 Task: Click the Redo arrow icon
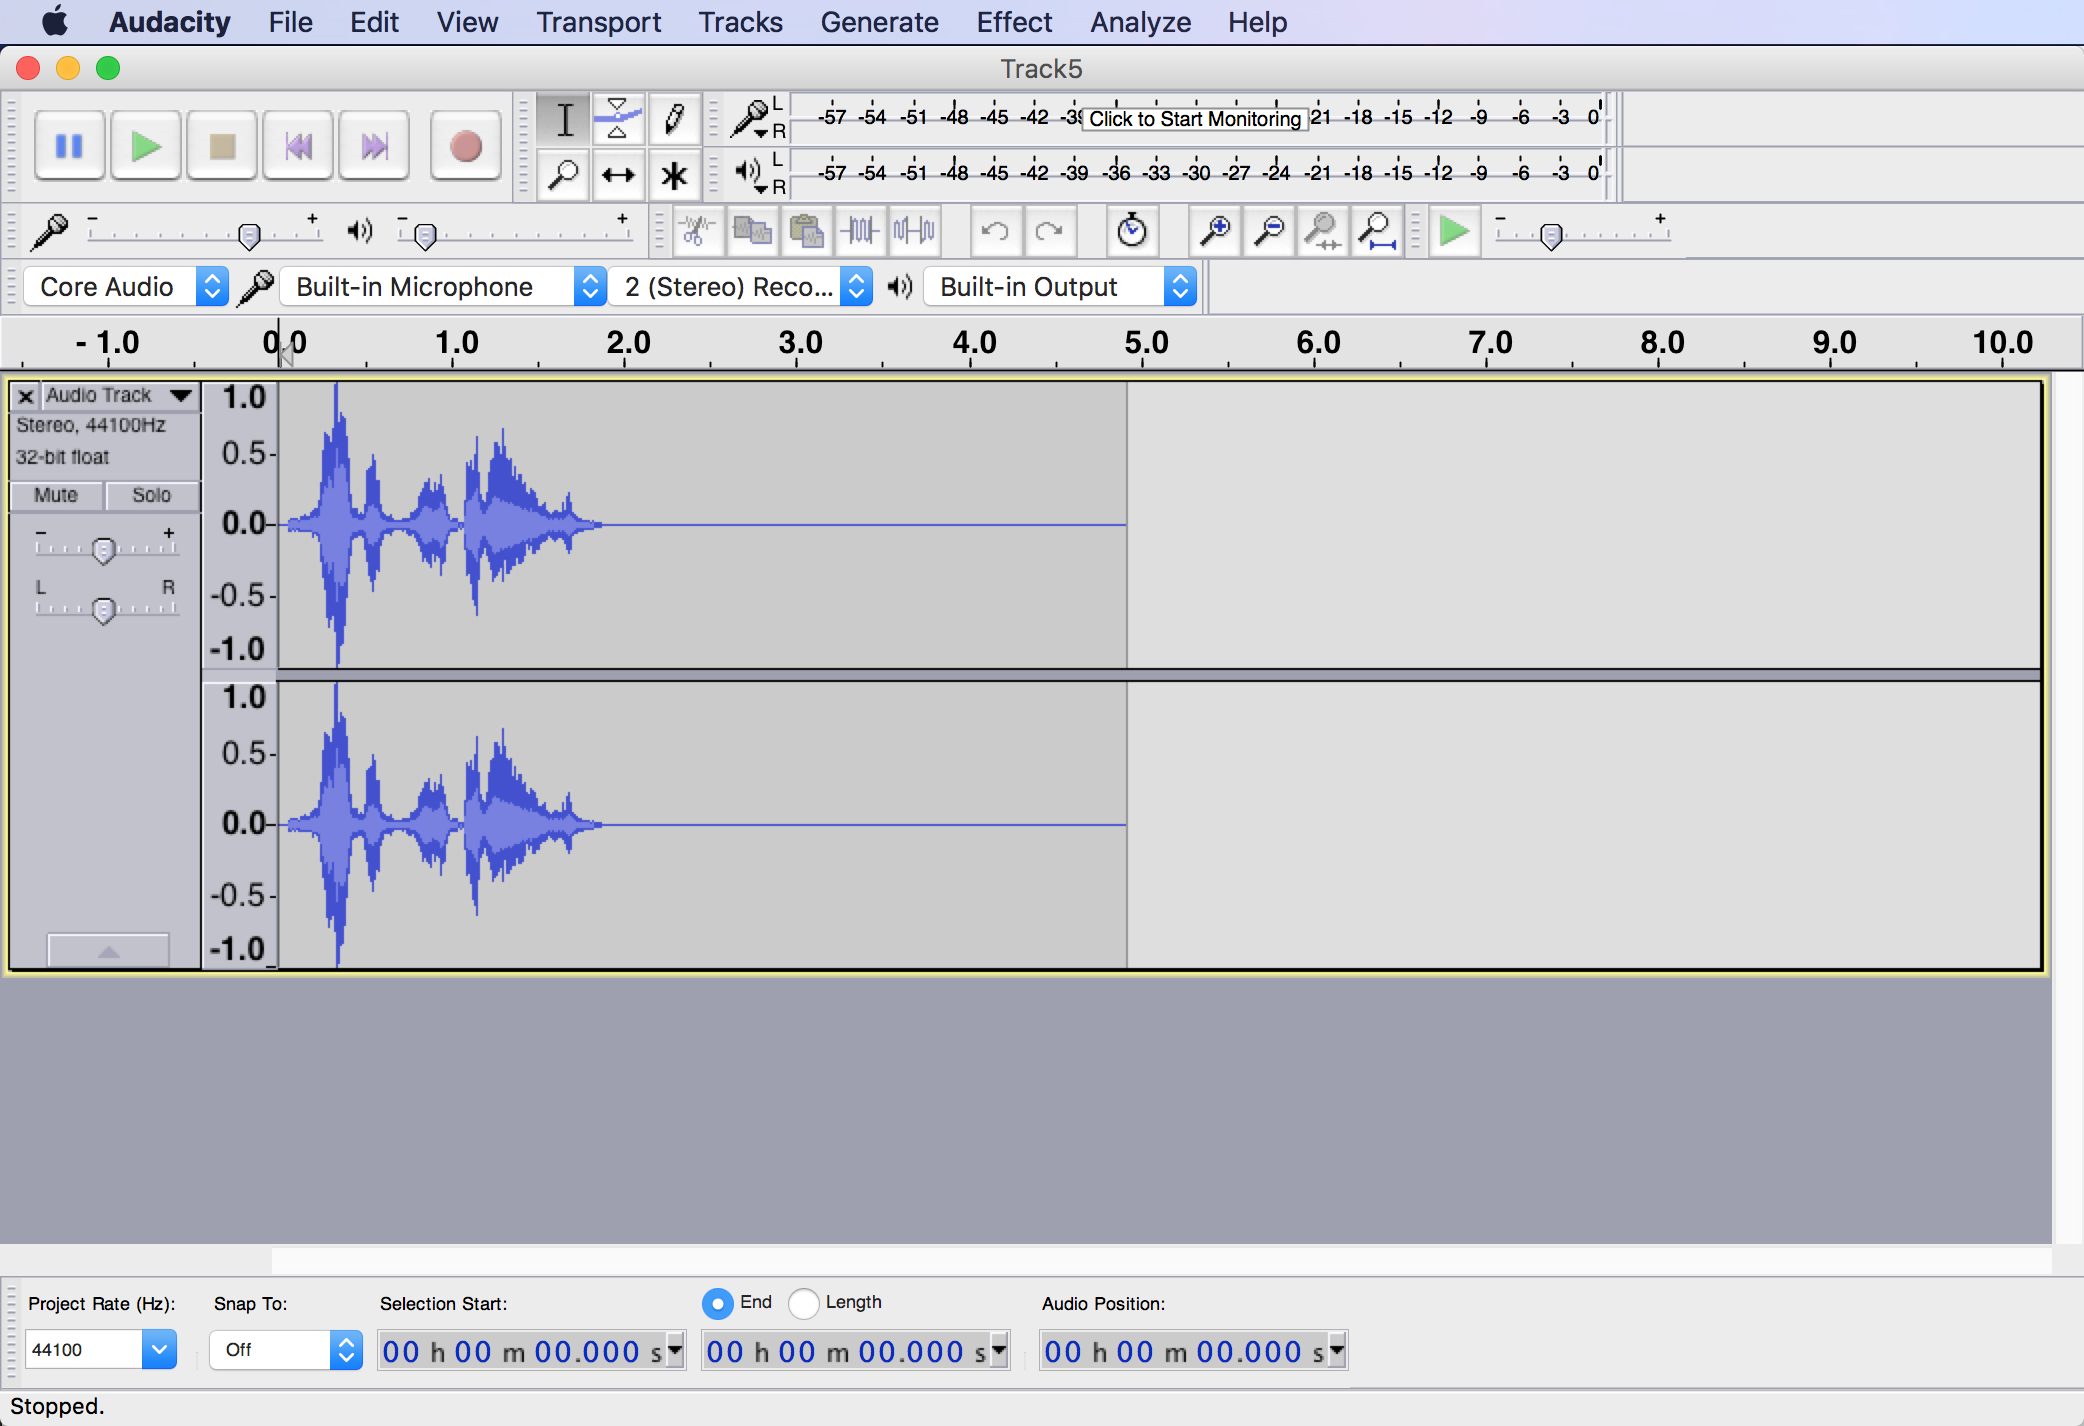tap(1049, 231)
